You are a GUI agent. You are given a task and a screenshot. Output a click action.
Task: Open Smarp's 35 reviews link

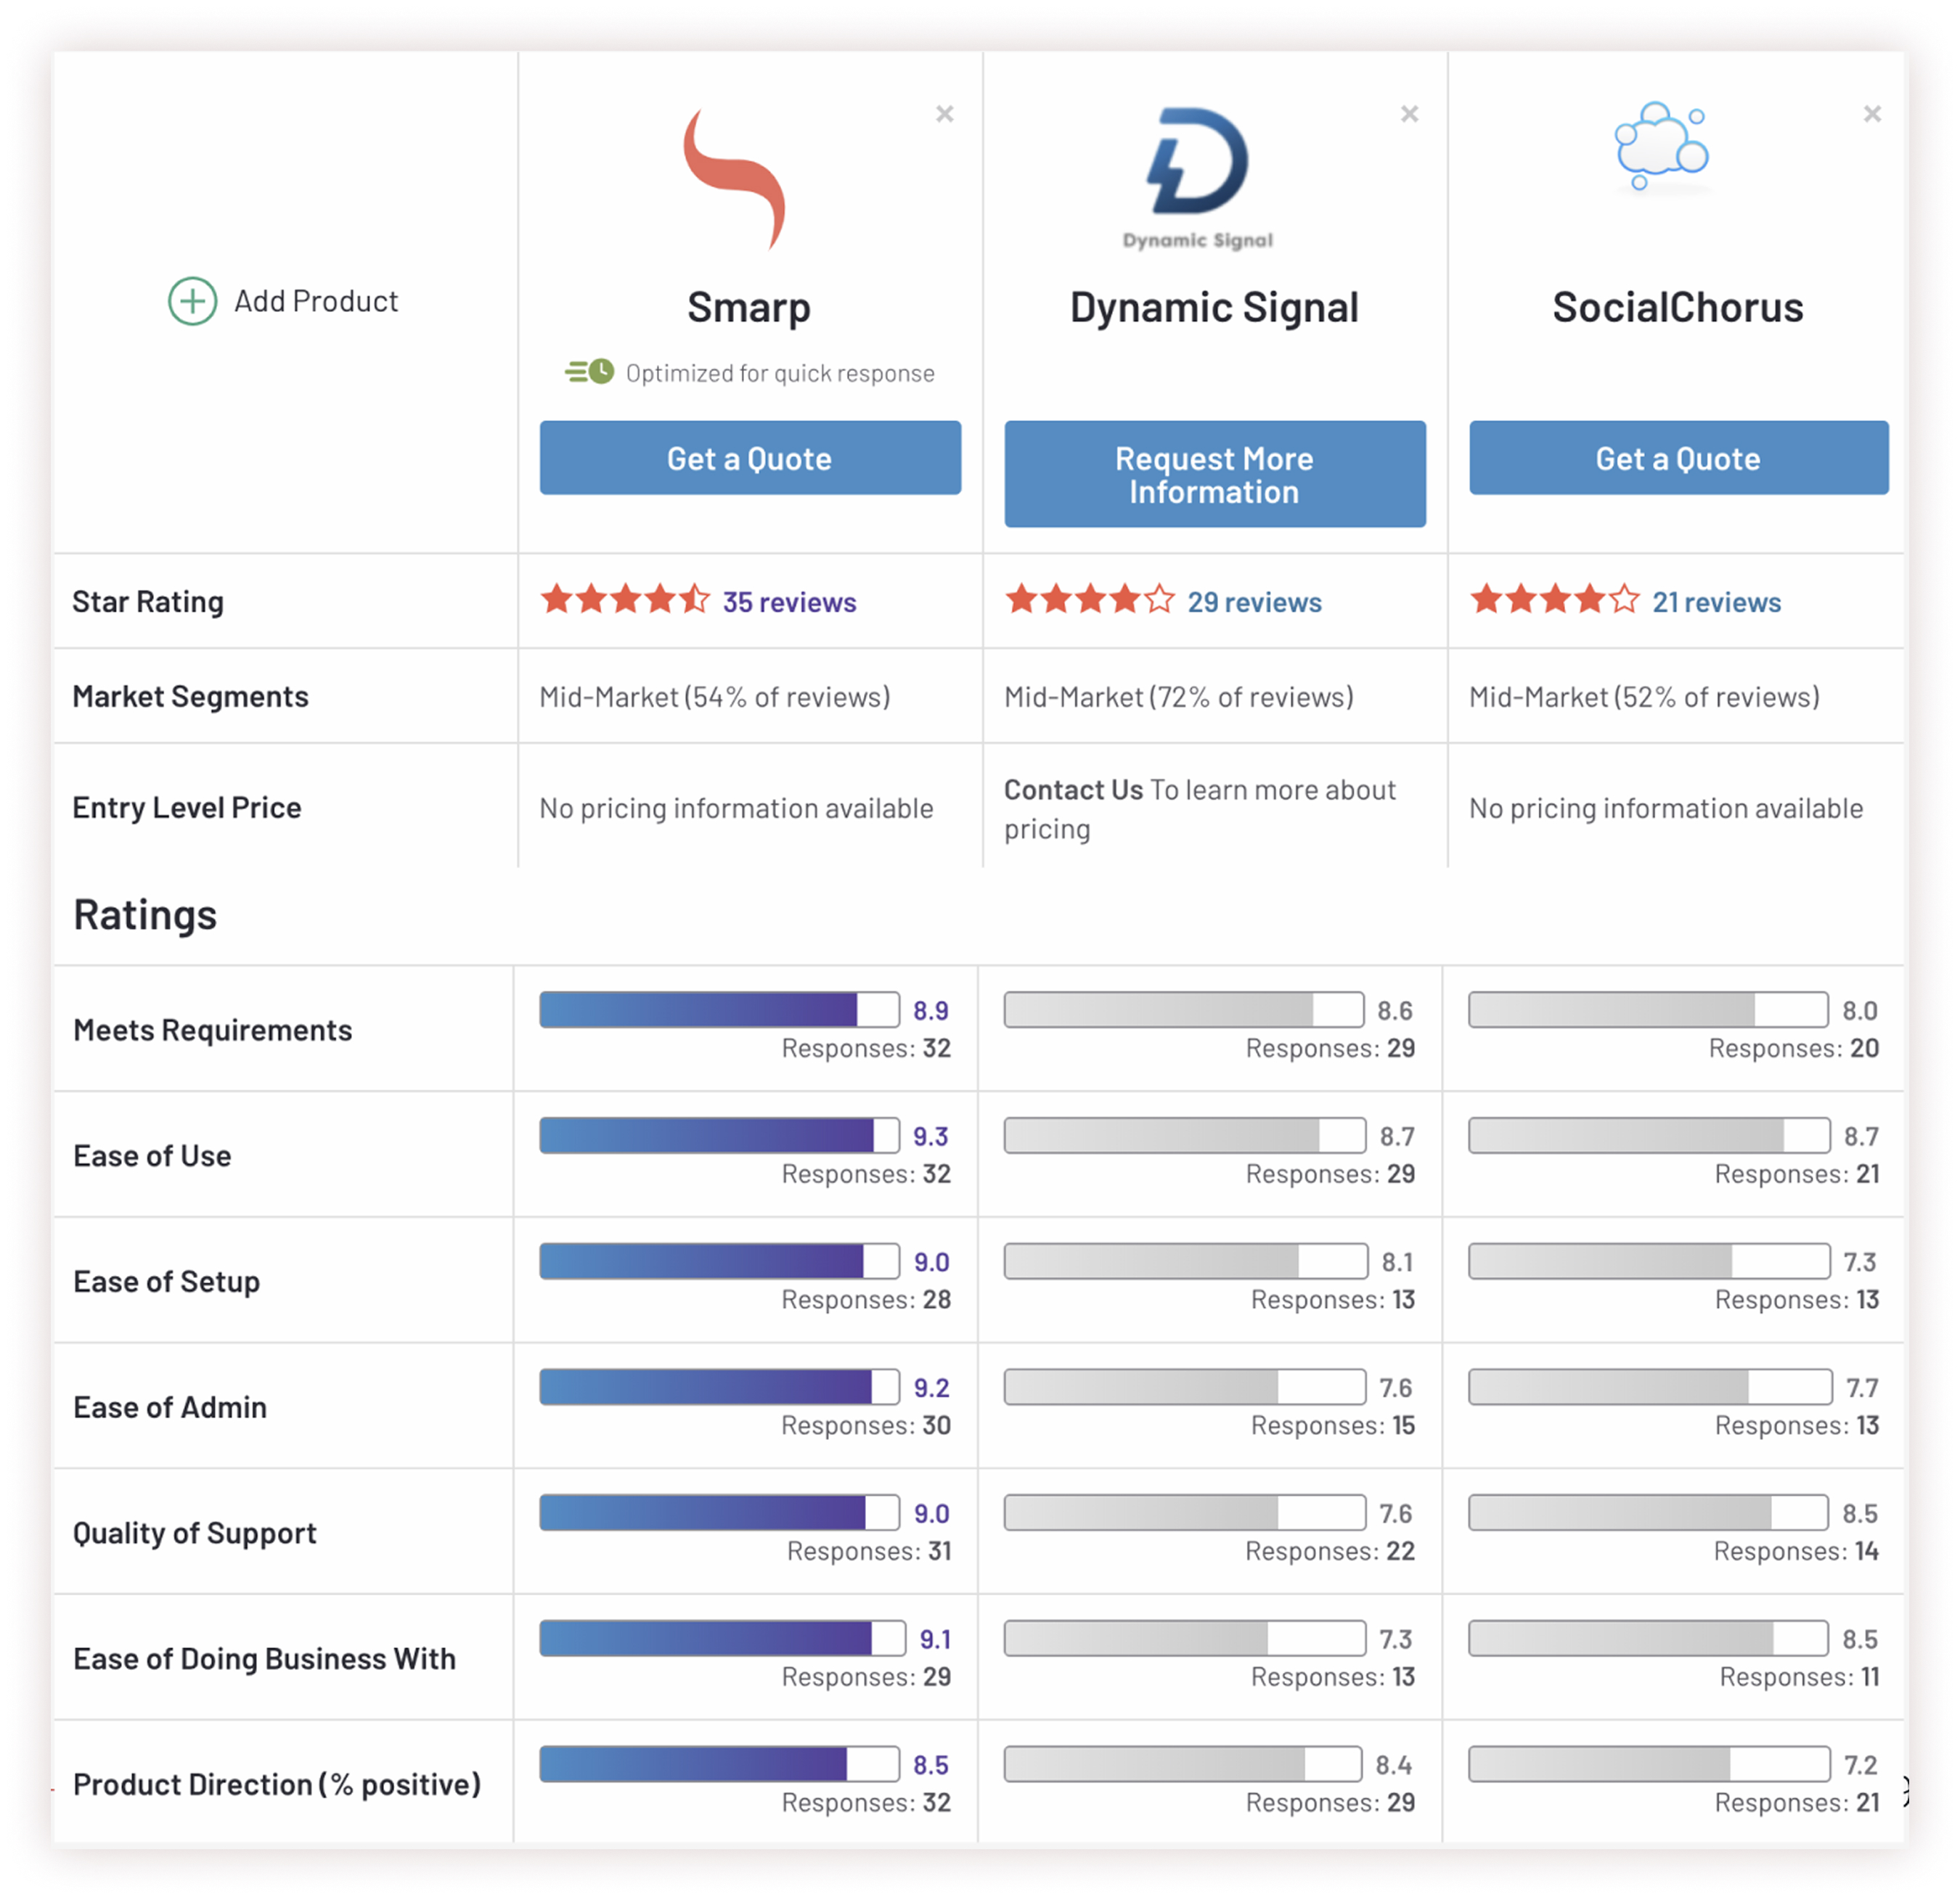pyautogui.click(x=790, y=602)
